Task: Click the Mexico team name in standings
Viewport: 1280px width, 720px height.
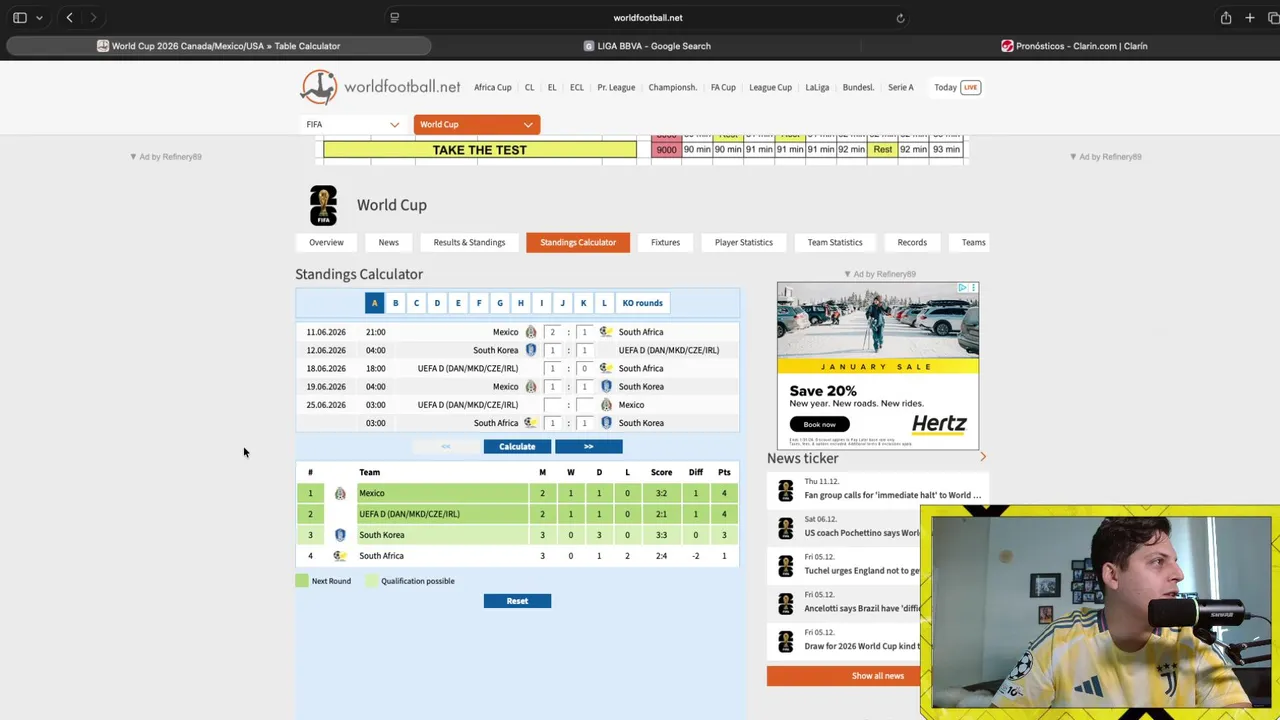Action: point(372,493)
